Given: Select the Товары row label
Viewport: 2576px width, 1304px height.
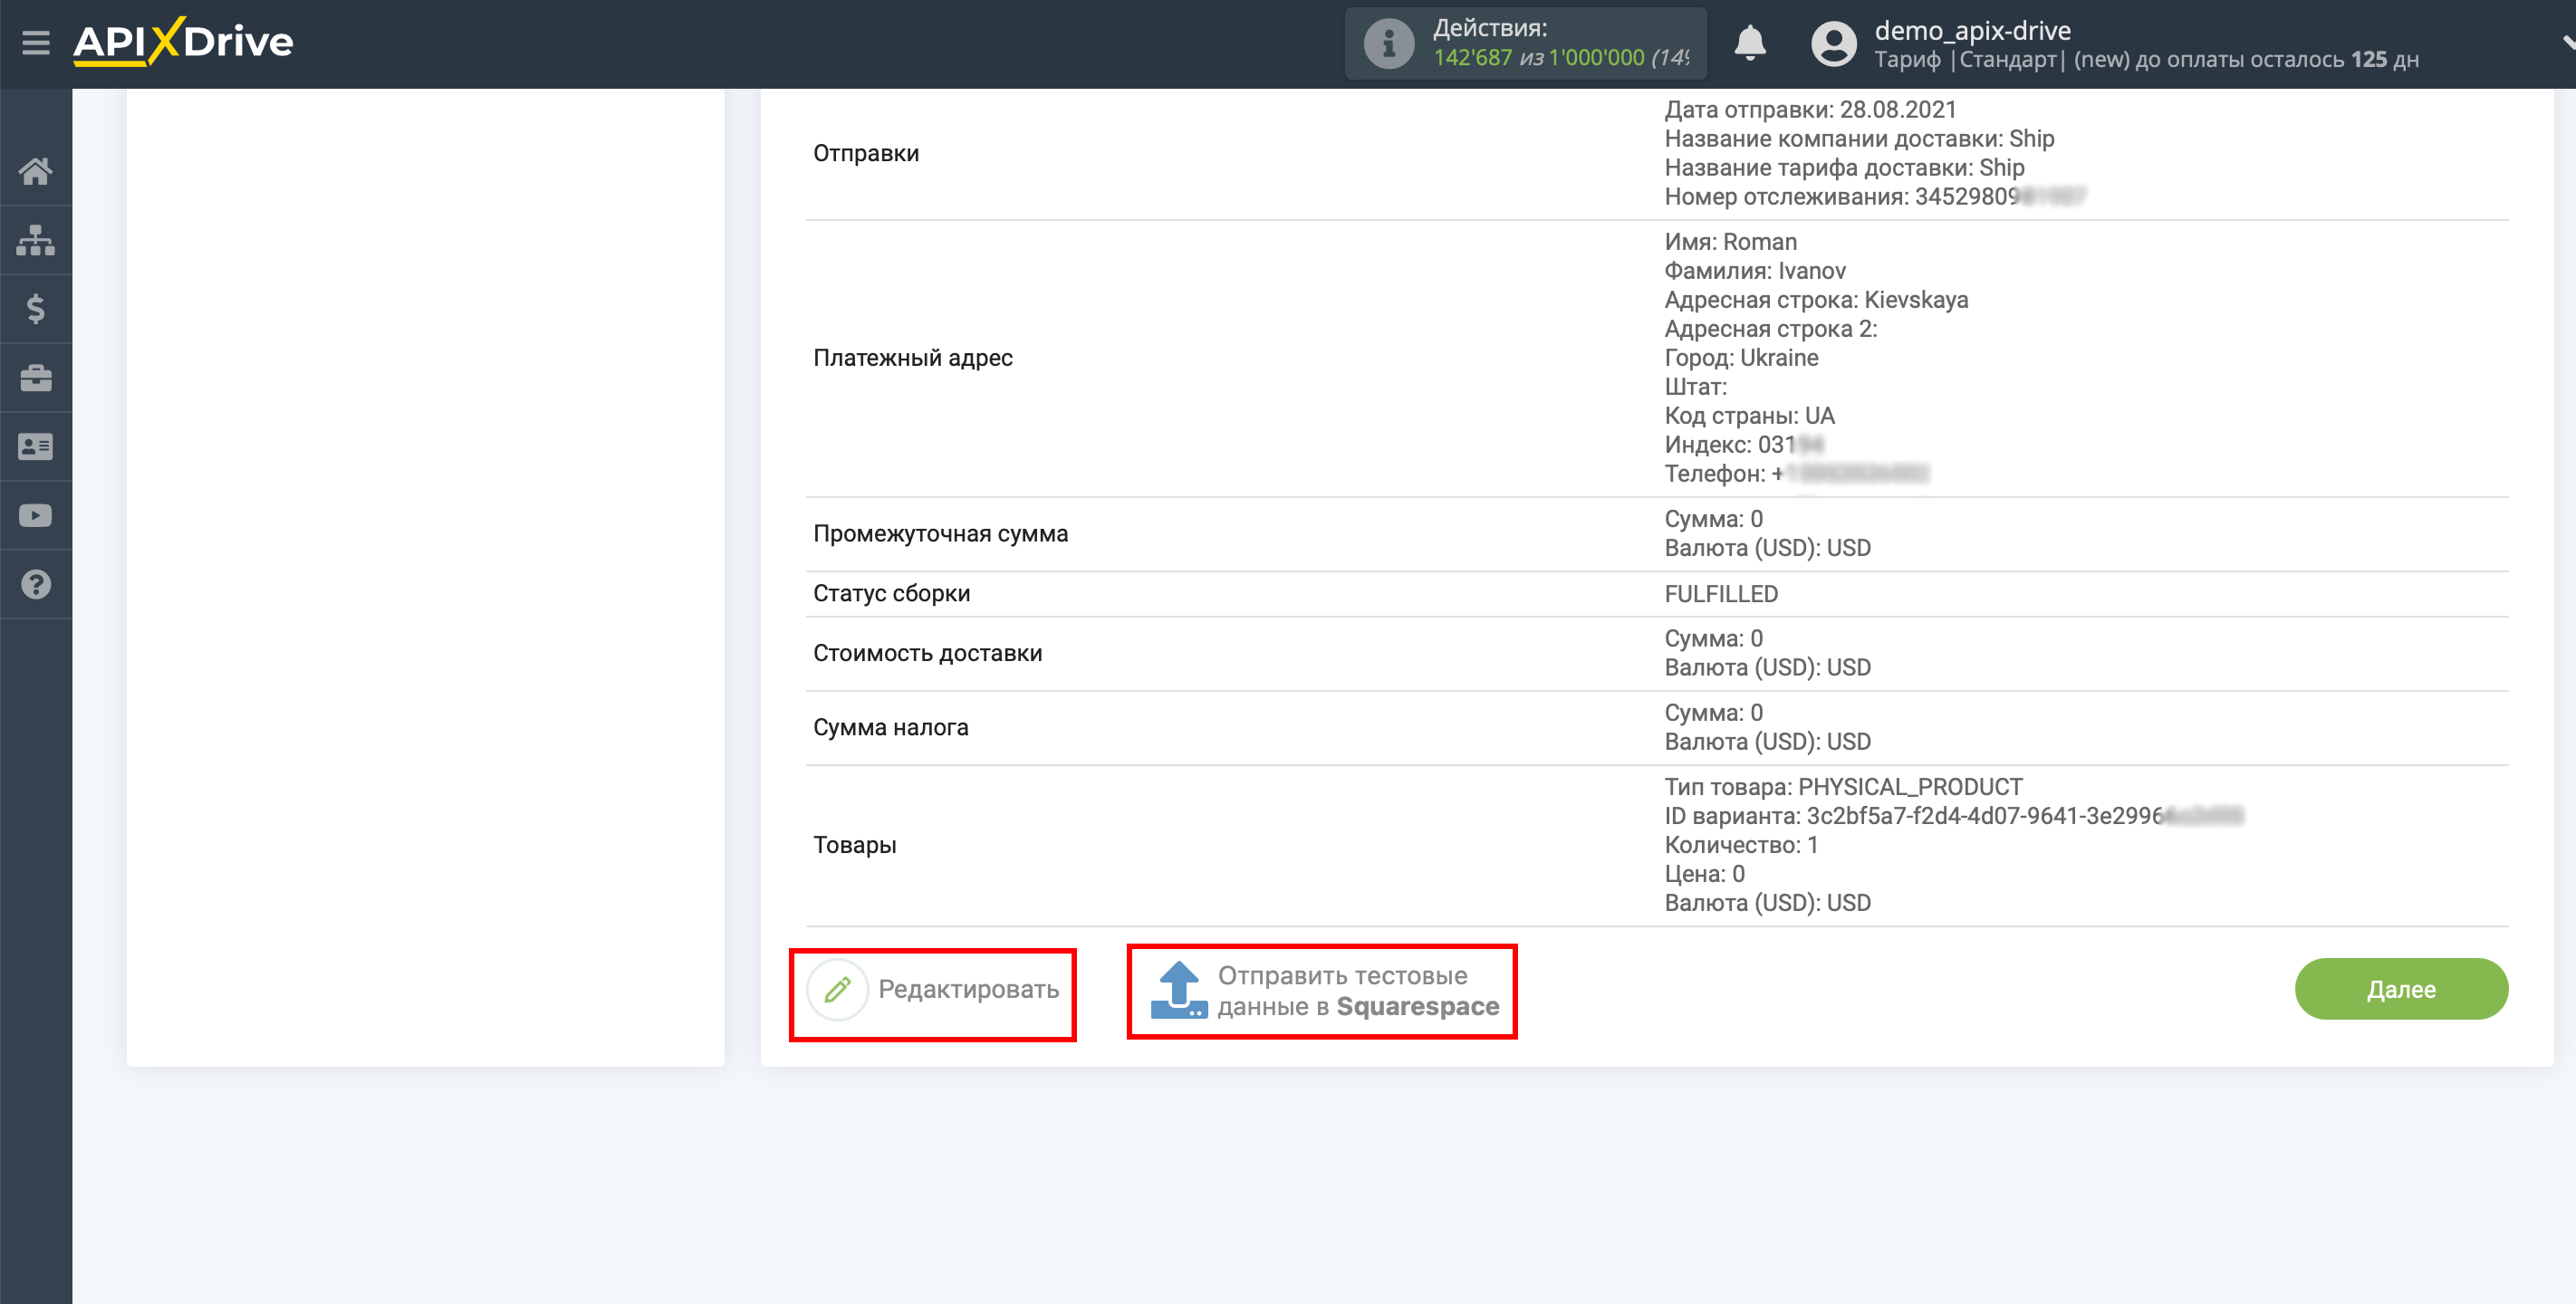Looking at the screenshot, I should [854, 845].
